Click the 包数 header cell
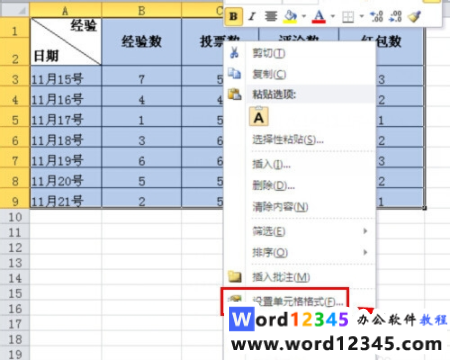 (x=400, y=42)
